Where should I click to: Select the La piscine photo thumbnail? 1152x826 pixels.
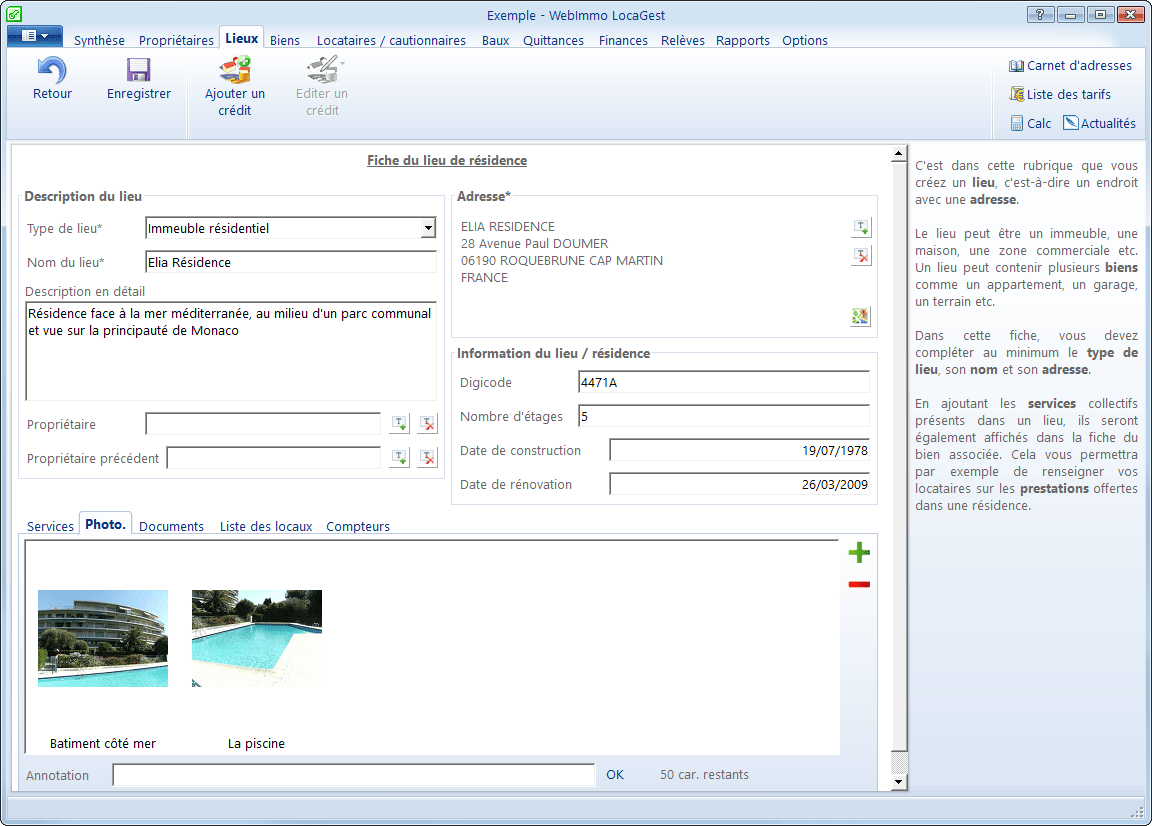[257, 638]
